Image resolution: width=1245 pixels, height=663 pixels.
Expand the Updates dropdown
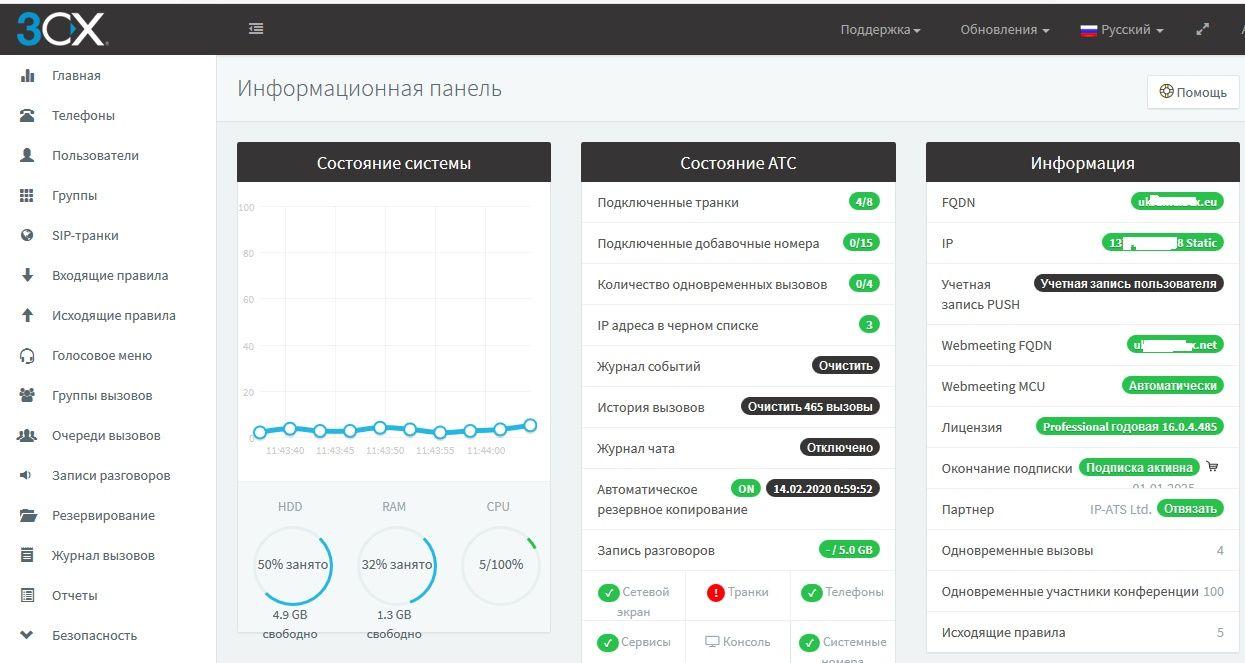[x=1004, y=30]
